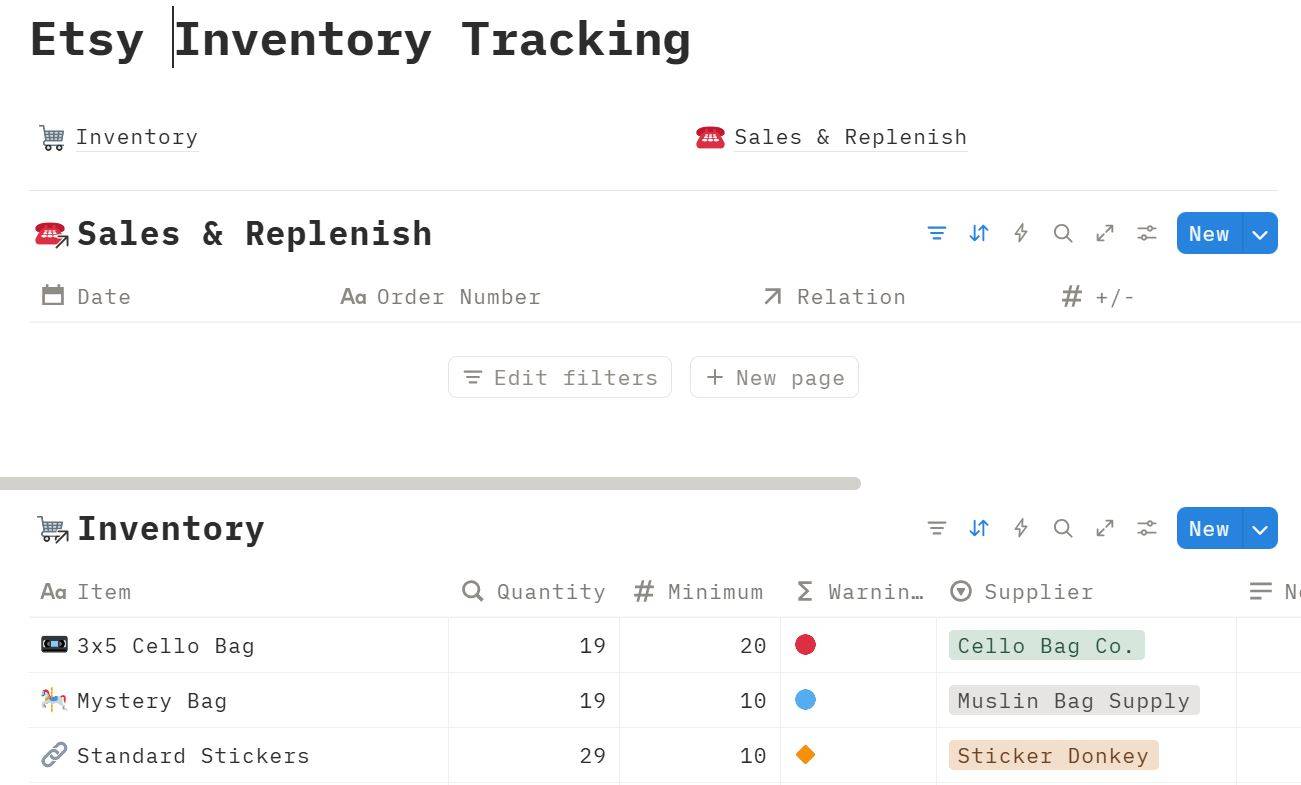Open Supplier column header menu
The height and width of the screenshot is (785, 1301).
click(1038, 592)
